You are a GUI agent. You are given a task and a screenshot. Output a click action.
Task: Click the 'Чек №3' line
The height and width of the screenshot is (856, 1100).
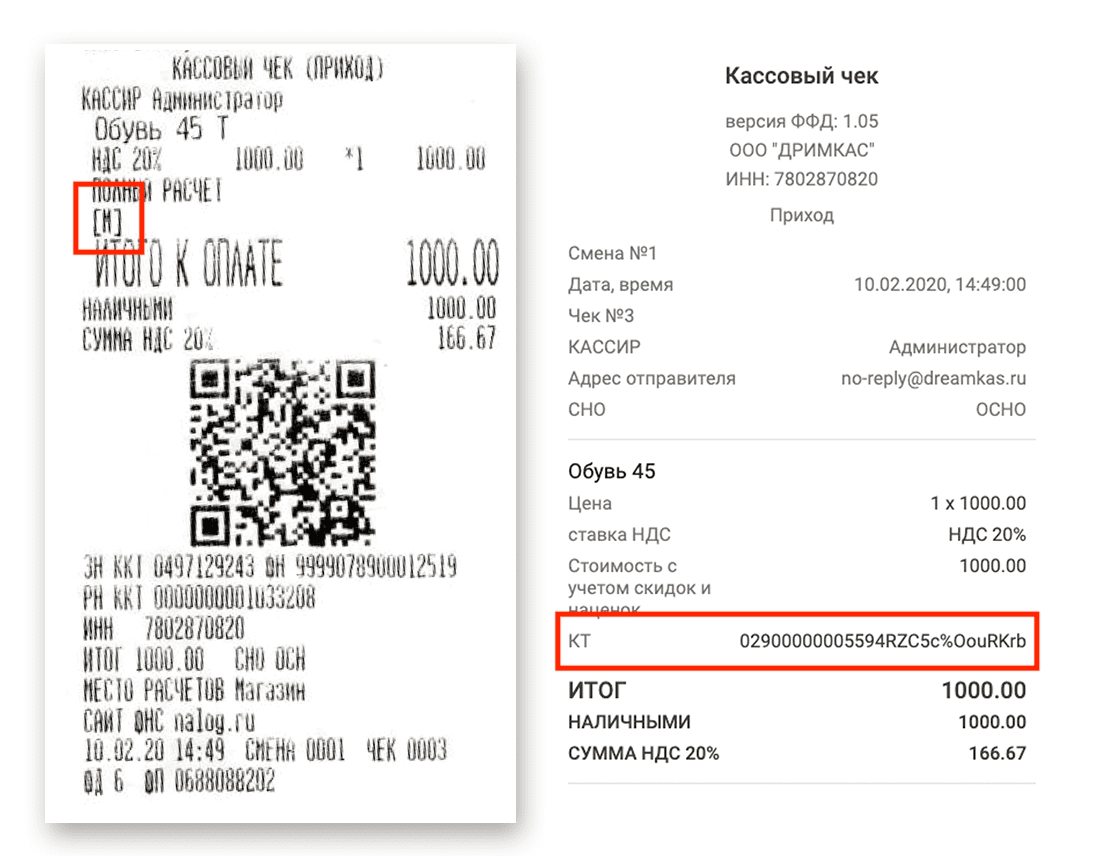pos(601,316)
